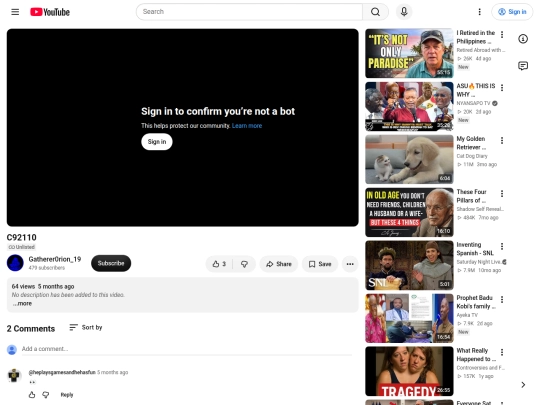Expand side panel with right chevron
The height and width of the screenshot is (405, 540).
(523, 385)
